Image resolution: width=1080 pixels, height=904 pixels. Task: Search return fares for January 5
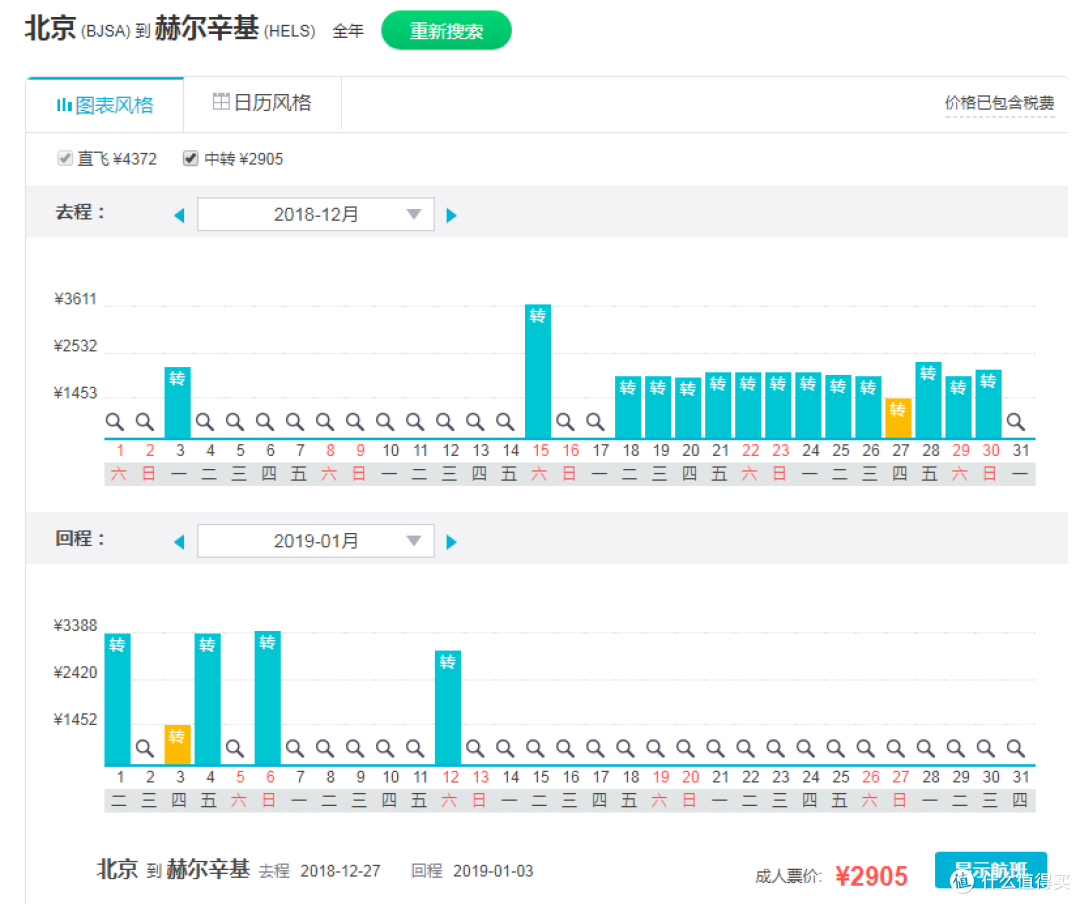click(x=235, y=748)
